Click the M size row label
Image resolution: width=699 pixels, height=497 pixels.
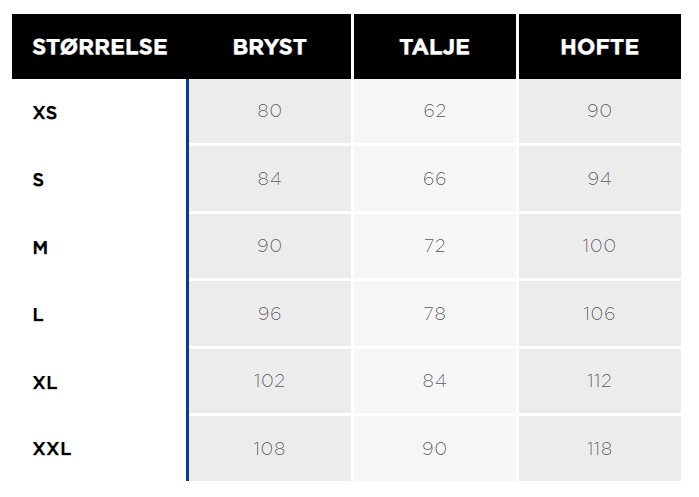40,247
